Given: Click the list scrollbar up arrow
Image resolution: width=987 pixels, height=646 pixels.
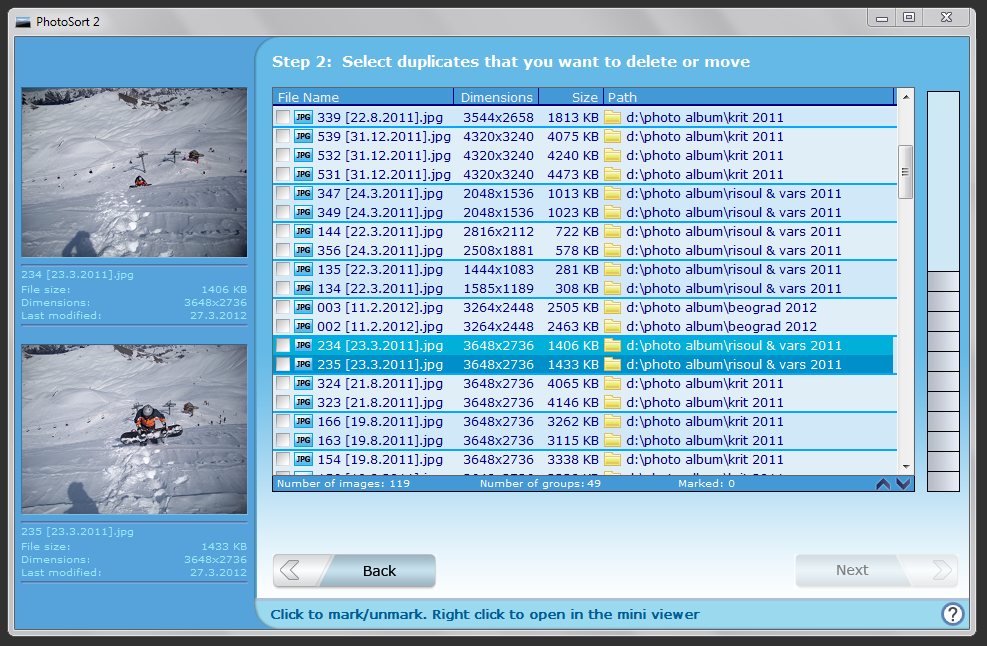Looking at the screenshot, I should 906,97.
